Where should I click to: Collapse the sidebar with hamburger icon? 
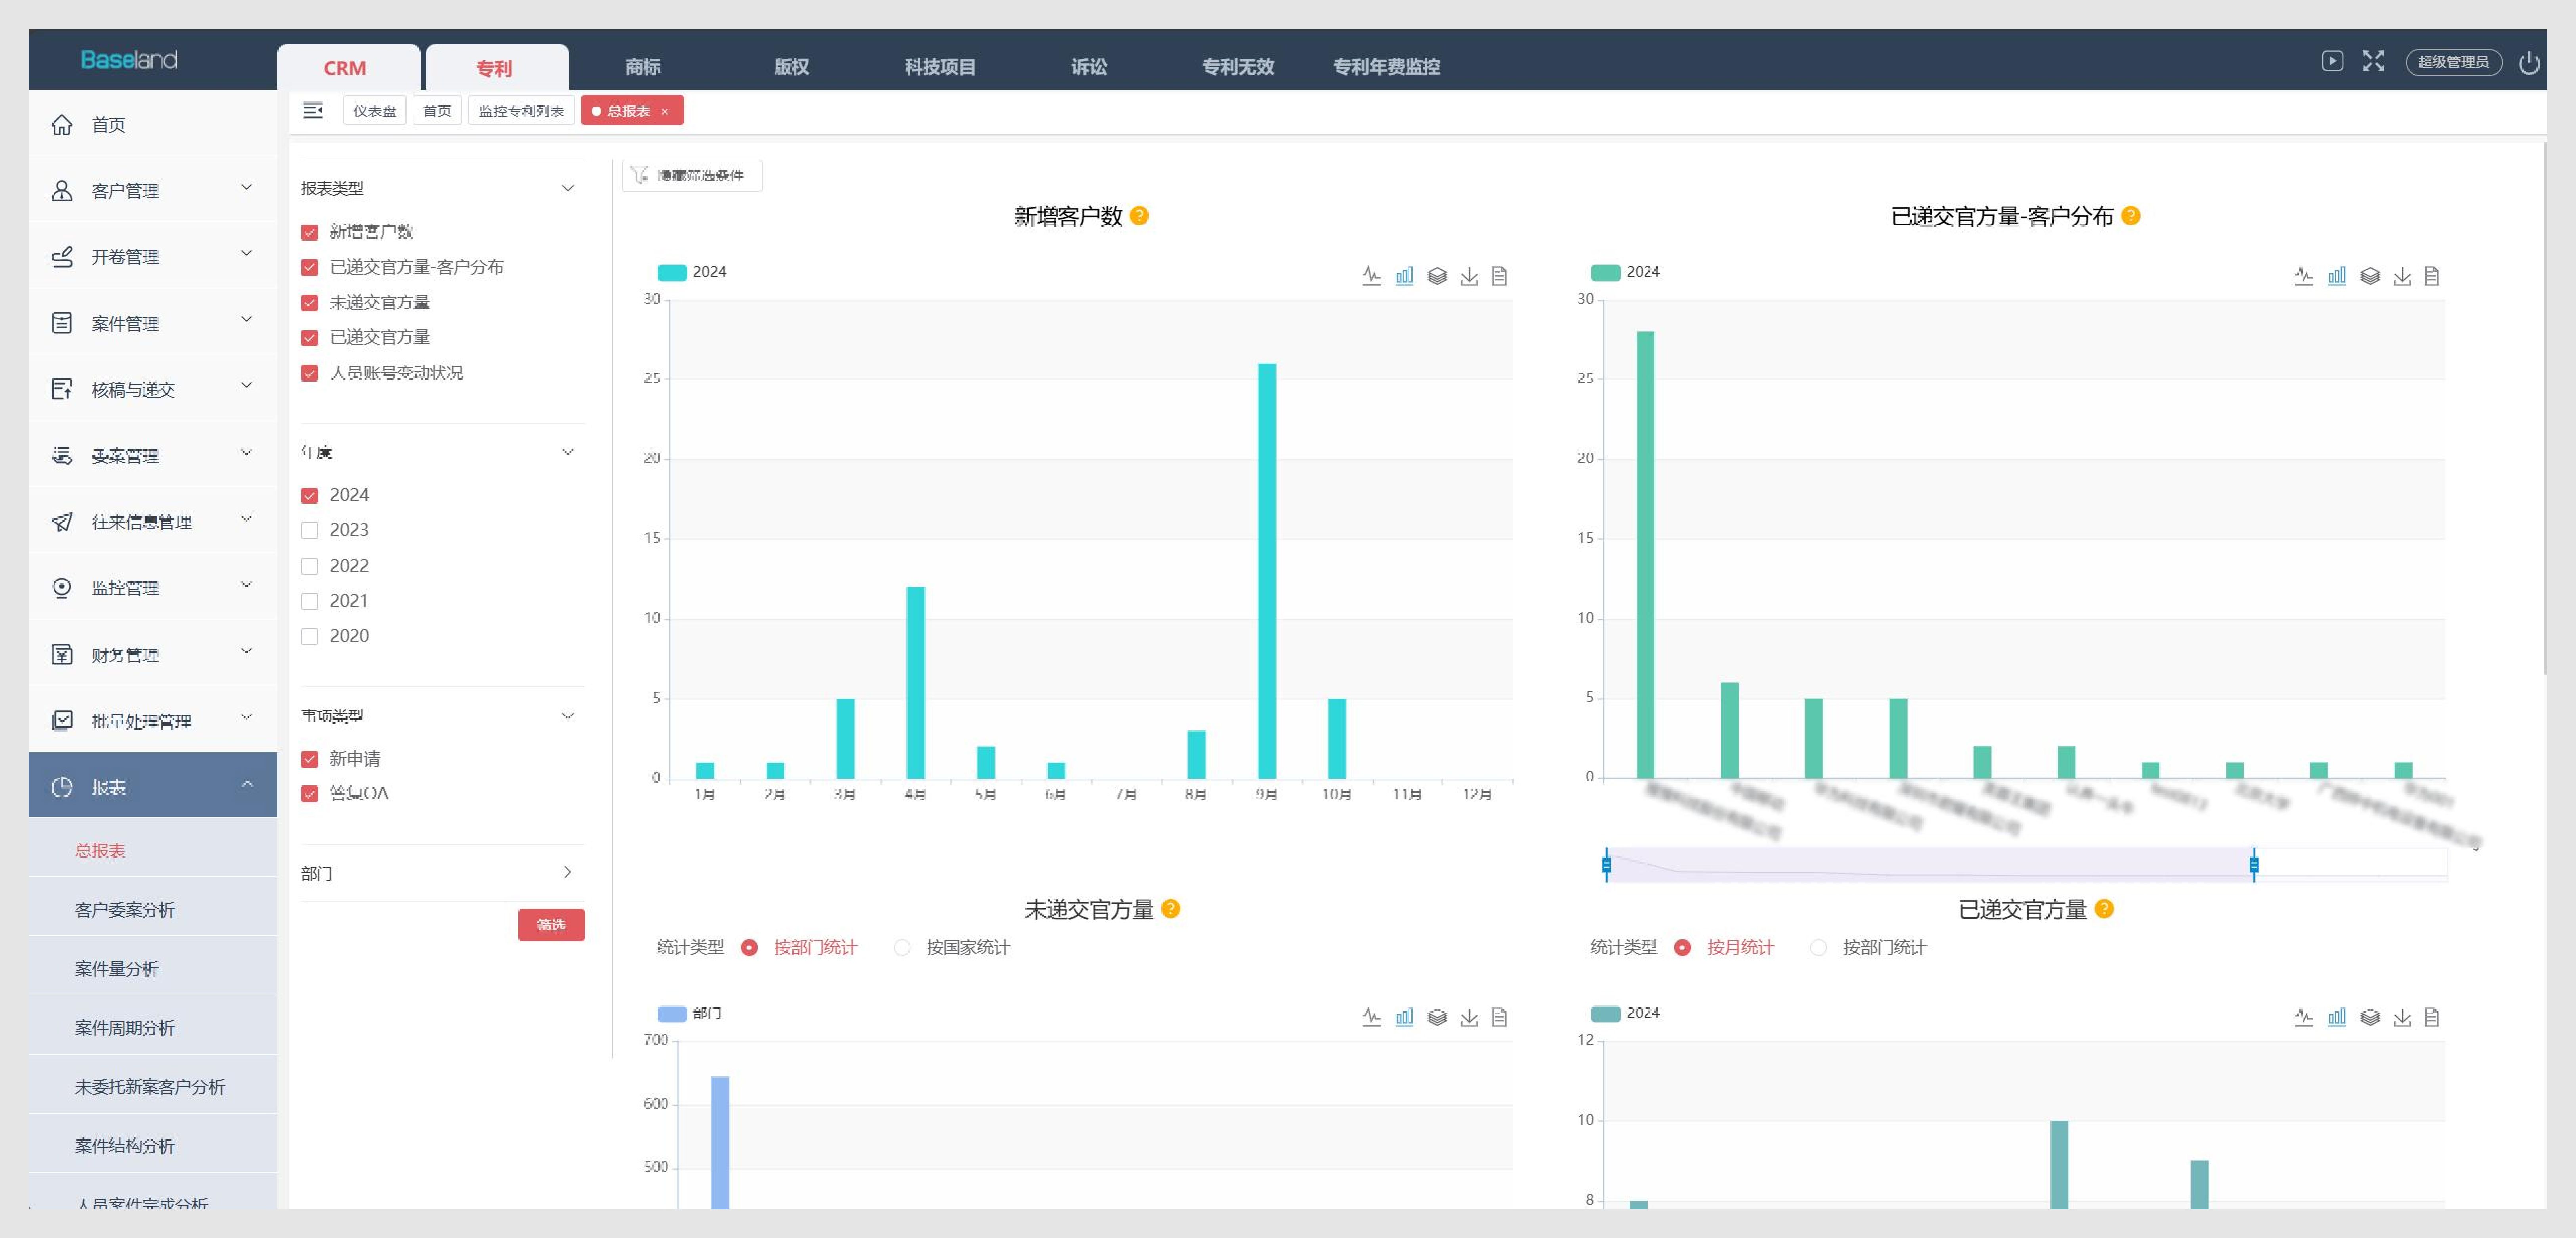pyautogui.click(x=313, y=111)
